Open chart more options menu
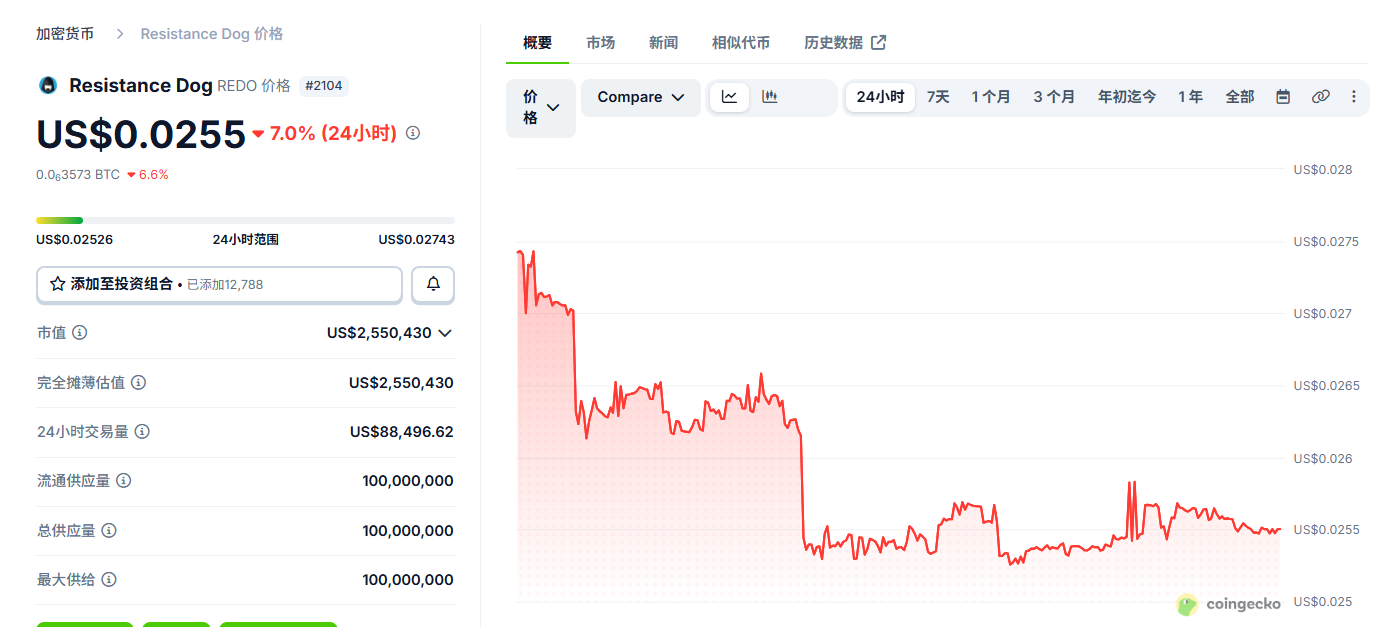 click(1354, 97)
